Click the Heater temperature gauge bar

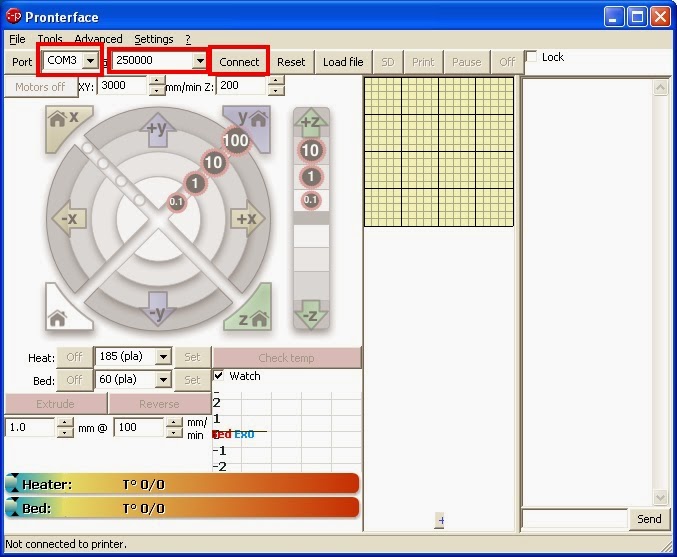pos(182,484)
